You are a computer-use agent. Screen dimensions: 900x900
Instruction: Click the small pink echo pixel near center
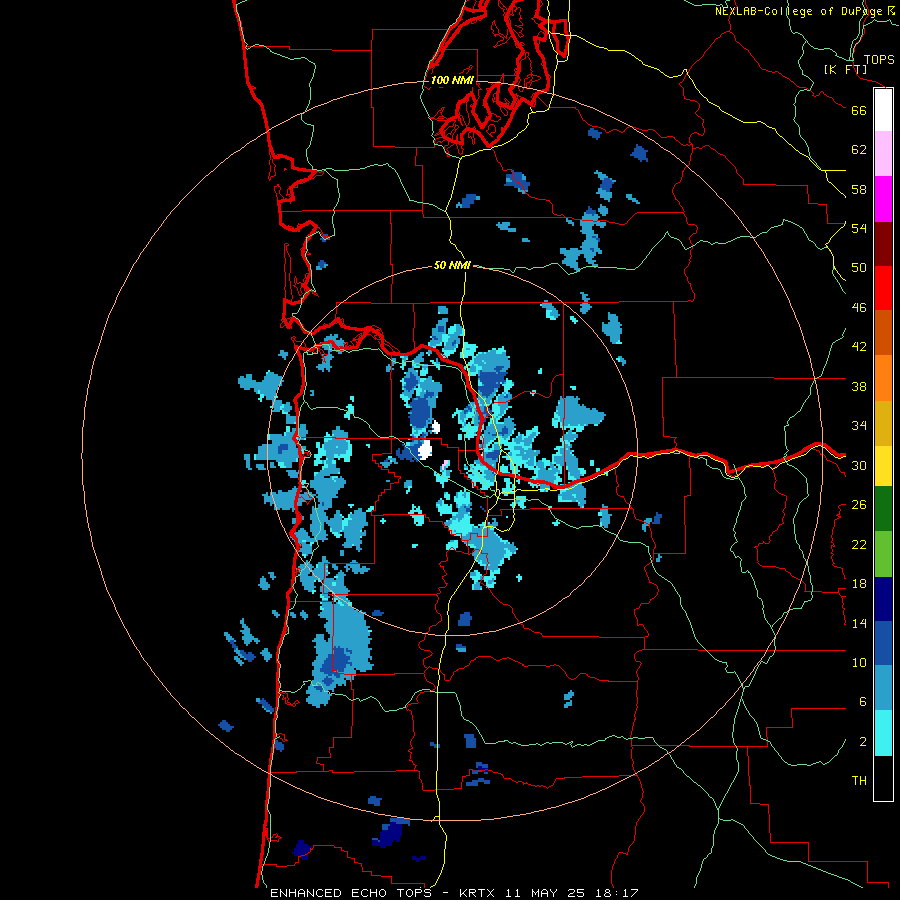tap(446, 463)
